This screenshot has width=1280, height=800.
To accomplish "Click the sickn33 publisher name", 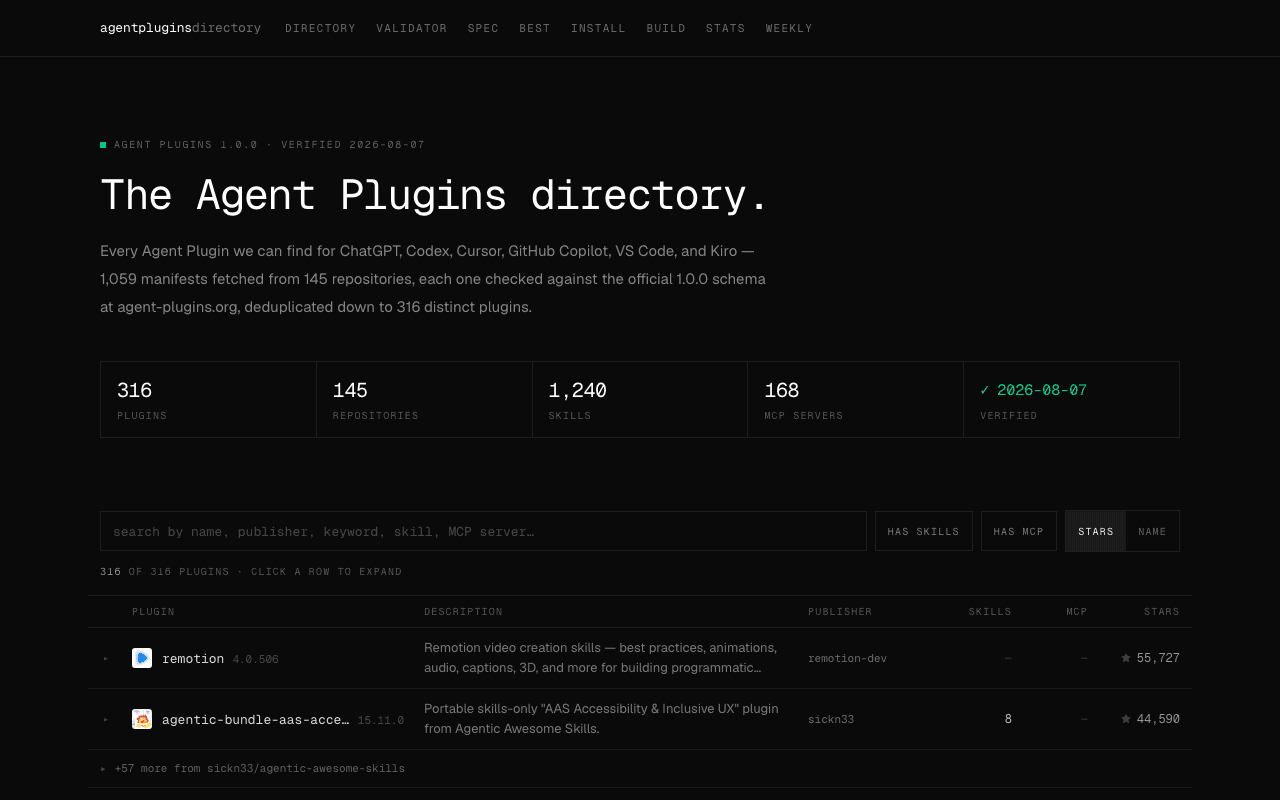I will click(831, 719).
